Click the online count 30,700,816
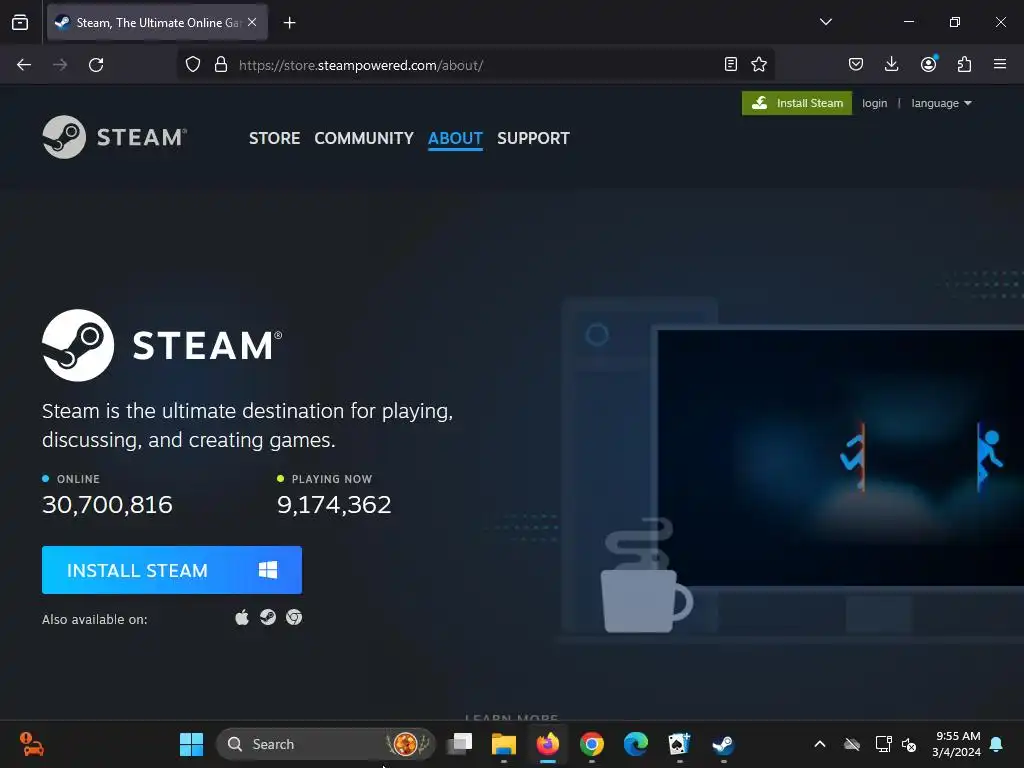 click(x=107, y=505)
